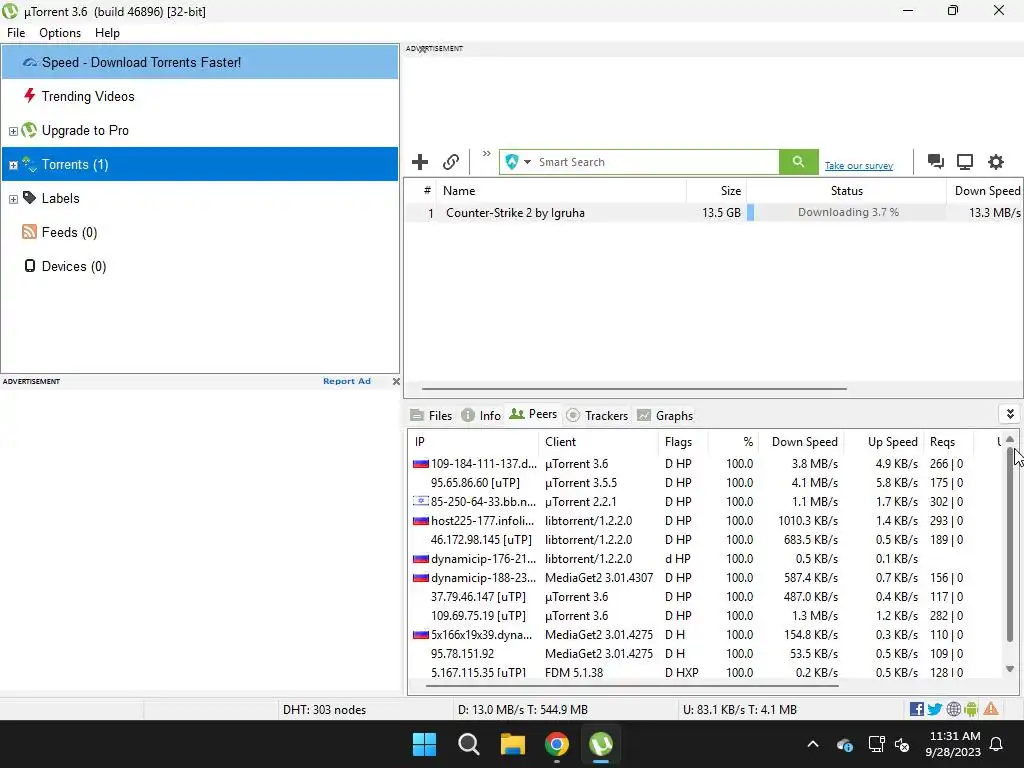Click the torrent list horizontal scrollbar
The image size is (1024, 768).
[634, 389]
